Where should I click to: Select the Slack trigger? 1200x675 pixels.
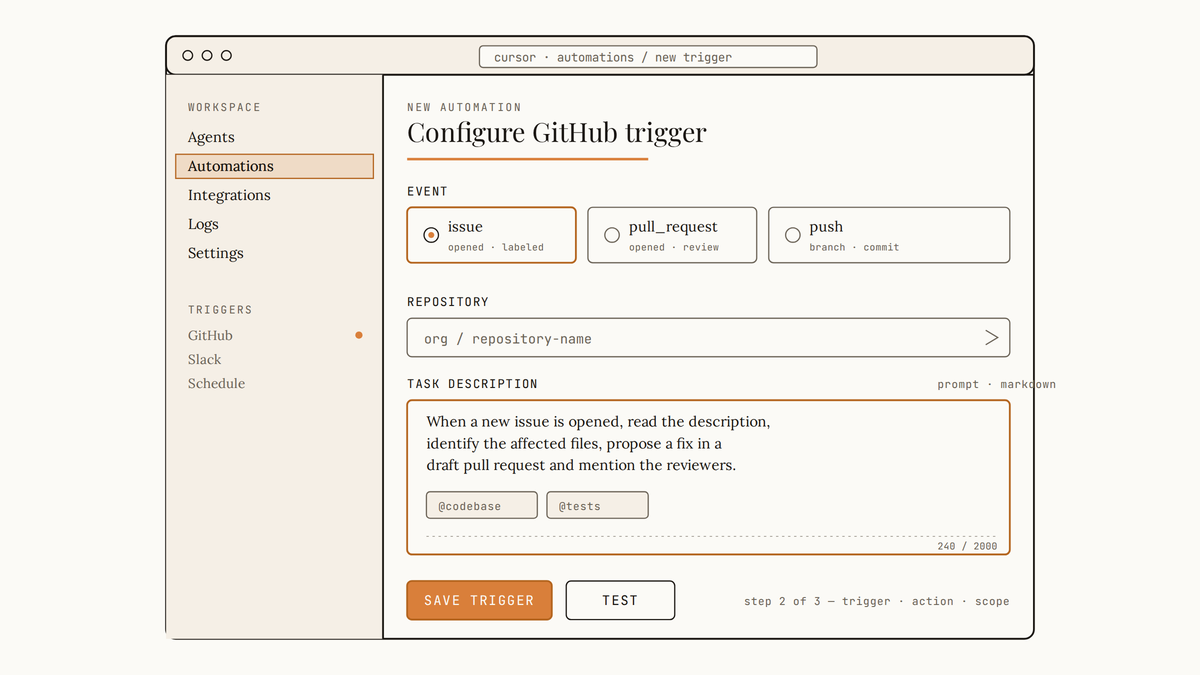click(x=204, y=360)
